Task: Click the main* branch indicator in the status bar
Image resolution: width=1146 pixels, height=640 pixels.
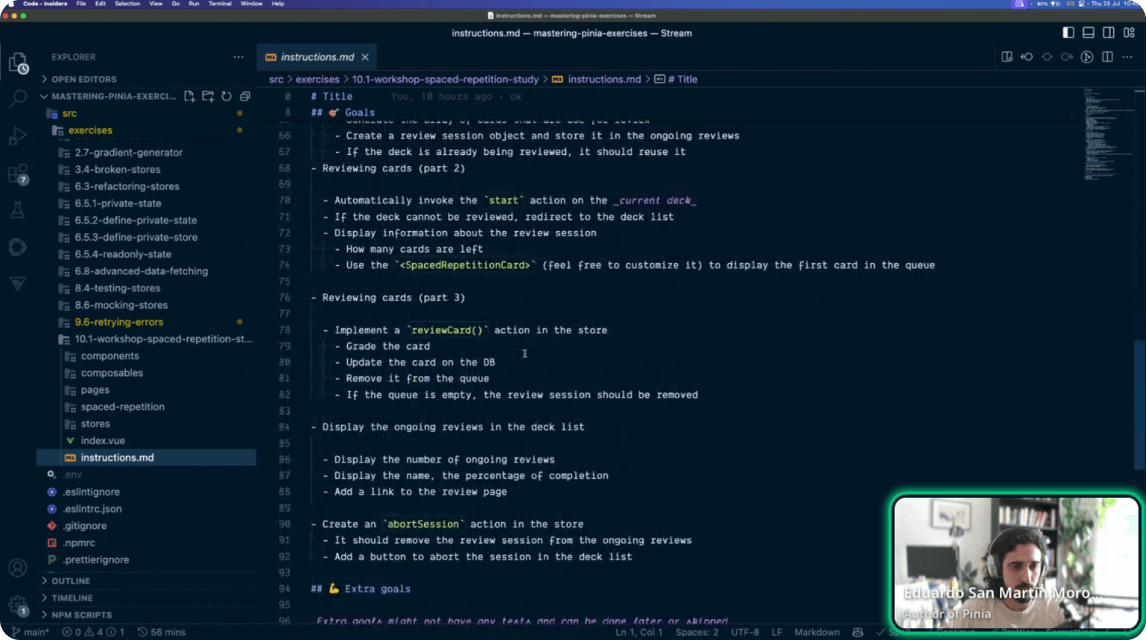Action: pos(34,632)
